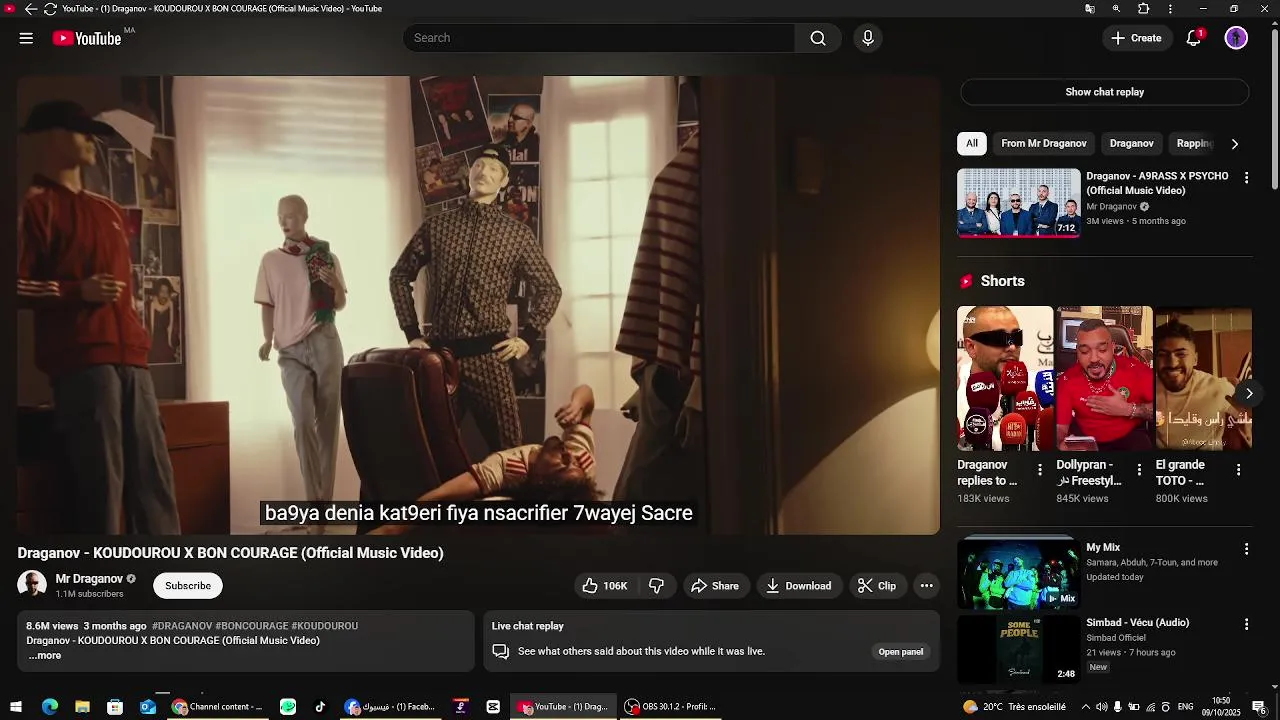The width and height of the screenshot is (1280, 720).
Task: Open File Explorer from the taskbar
Action: click(x=83, y=707)
